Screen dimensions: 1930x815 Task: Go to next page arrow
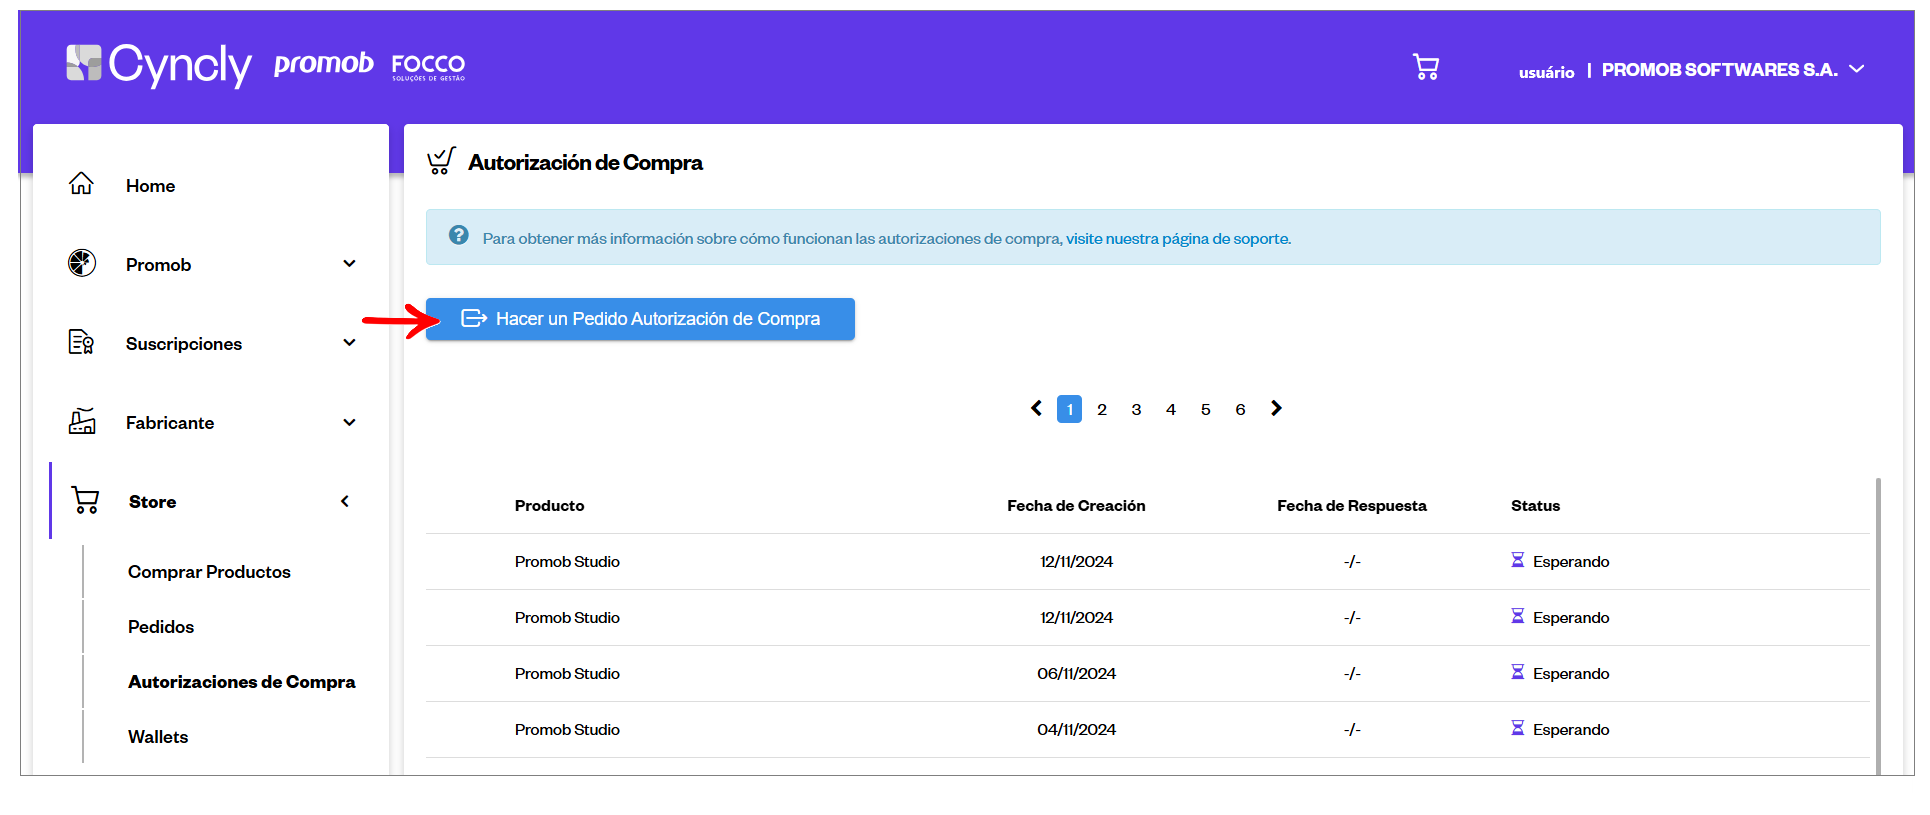pos(1276,408)
